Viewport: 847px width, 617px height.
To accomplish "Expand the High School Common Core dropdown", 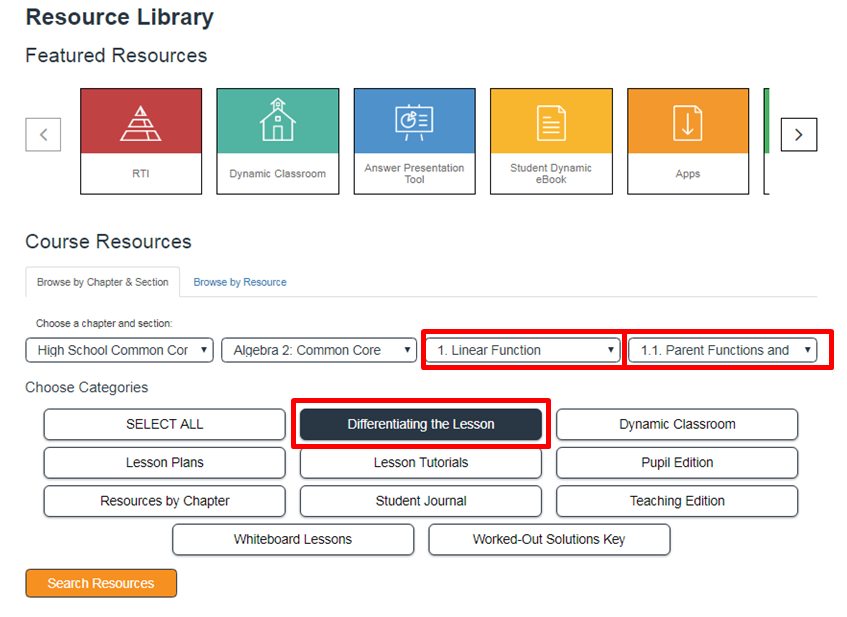I will tap(120, 350).
